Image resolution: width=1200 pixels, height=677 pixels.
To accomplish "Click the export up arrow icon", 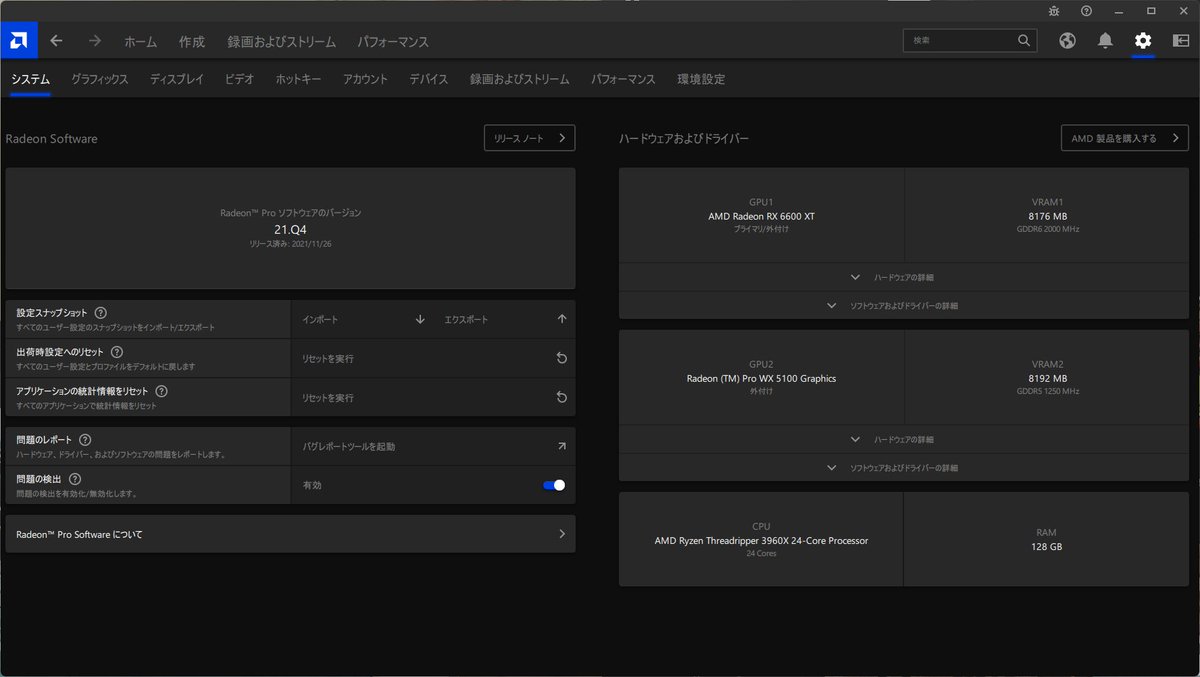I will 562,319.
